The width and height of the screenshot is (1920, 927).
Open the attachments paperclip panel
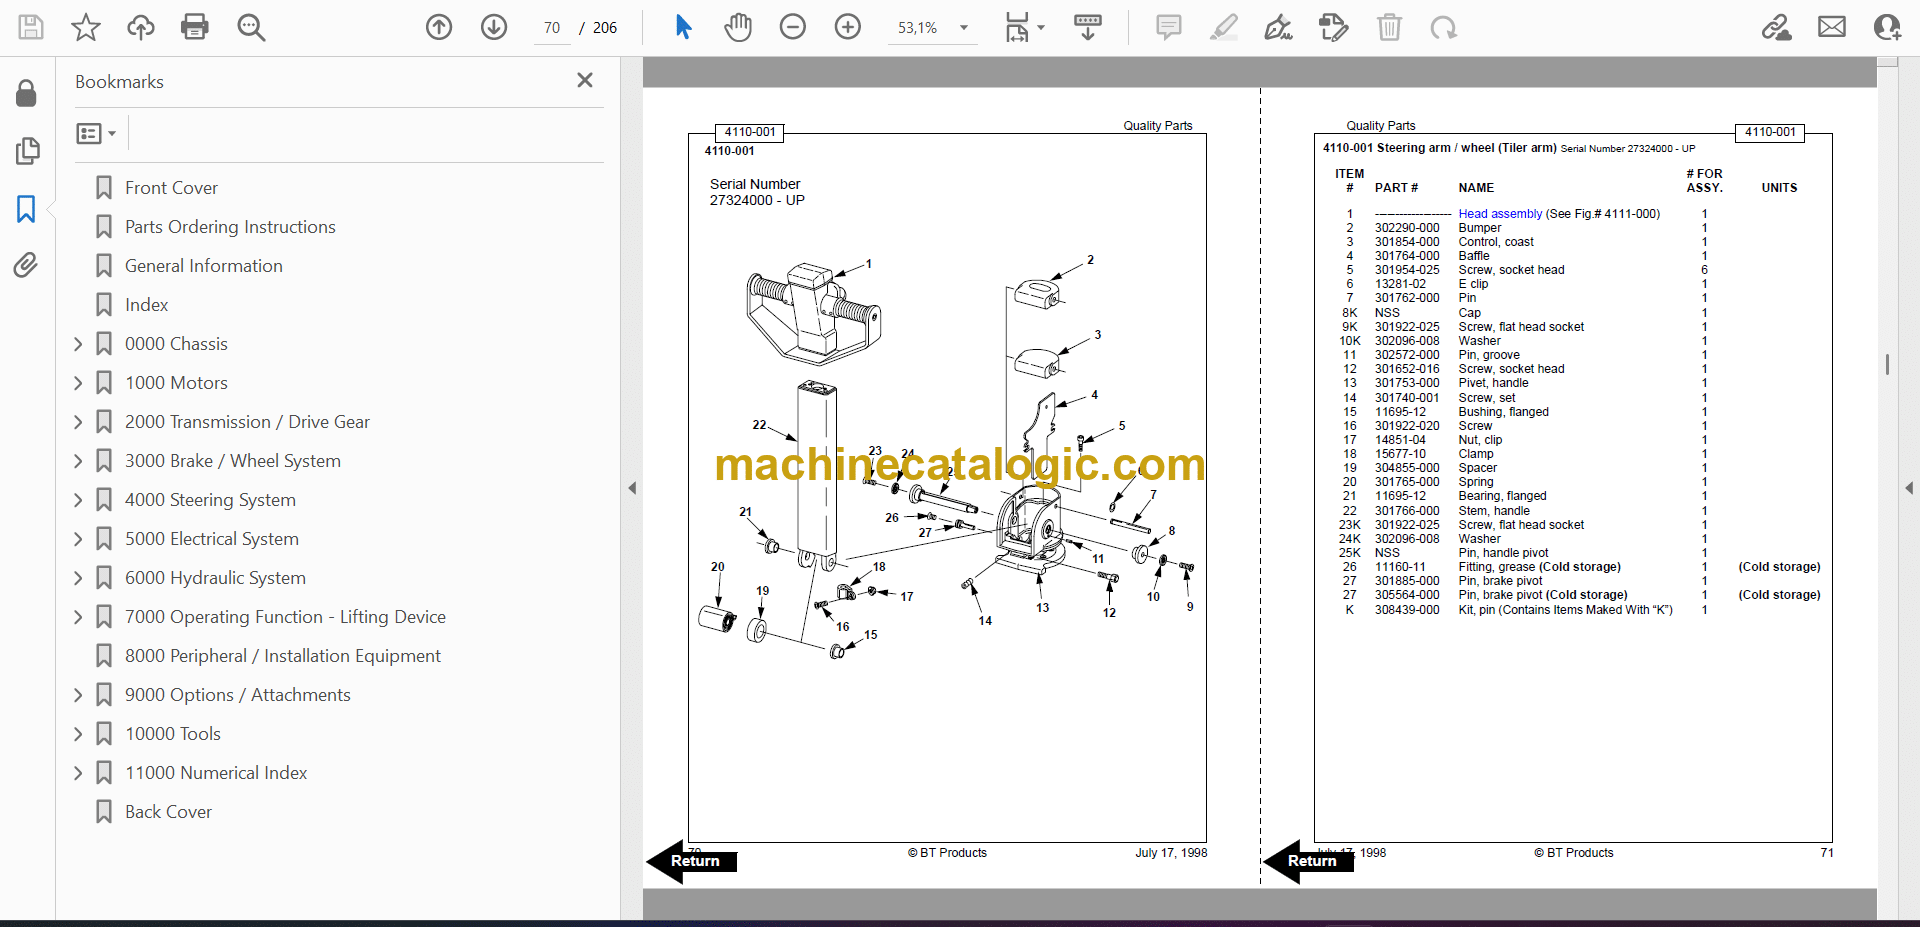[x=27, y=265]
